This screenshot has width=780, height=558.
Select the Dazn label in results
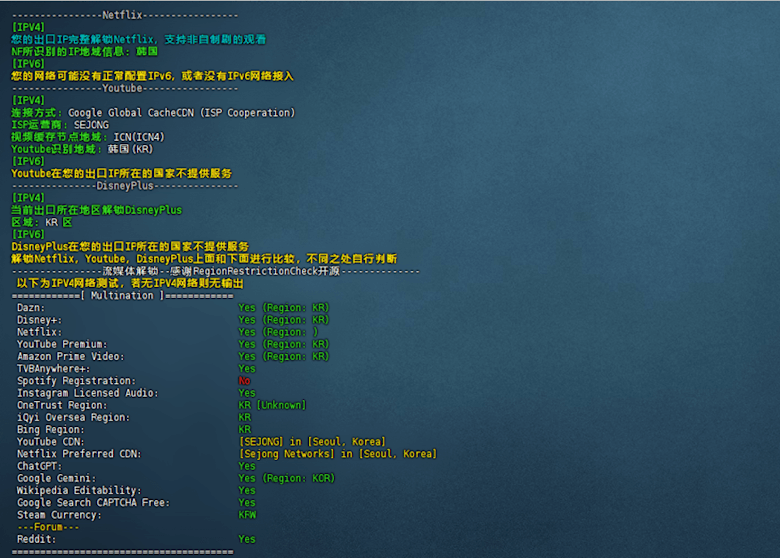[30, 308]
